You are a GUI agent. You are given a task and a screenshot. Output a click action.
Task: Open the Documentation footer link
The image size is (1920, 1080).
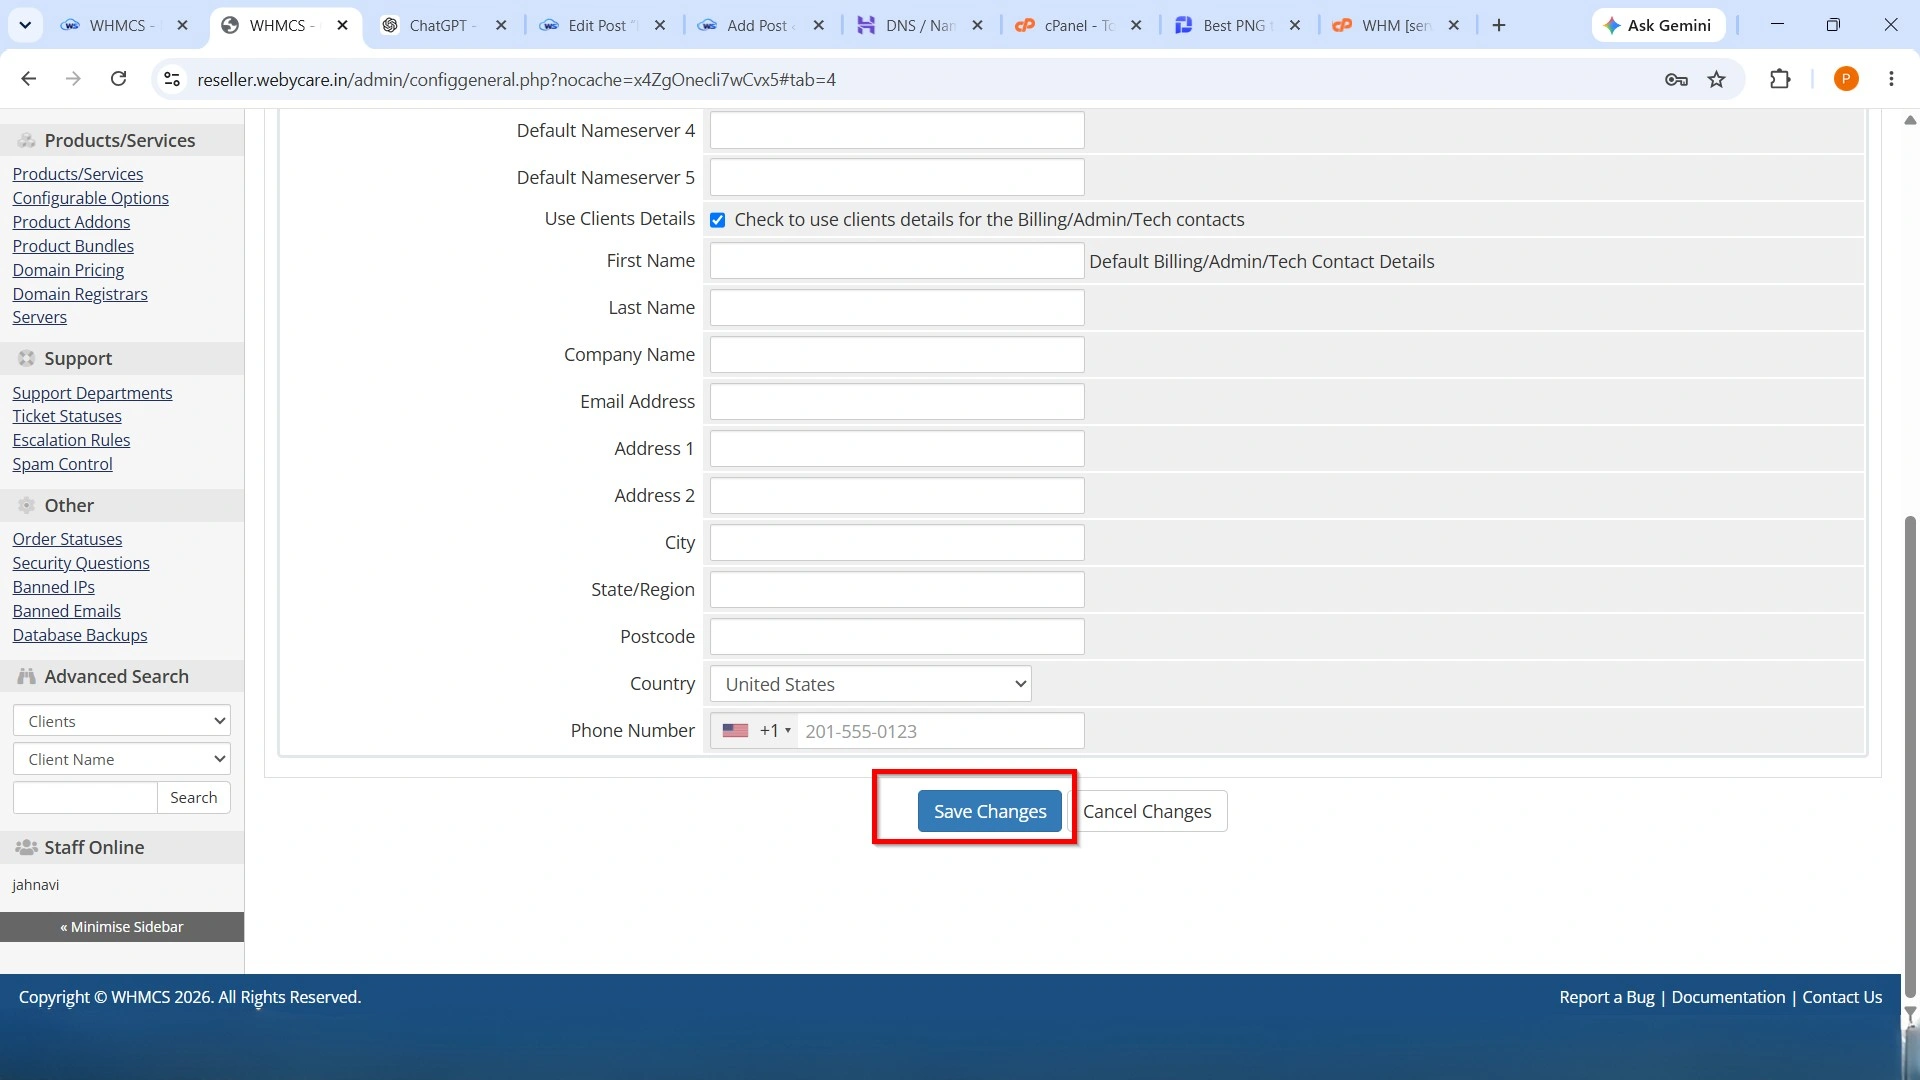(x=1728, y=997)
